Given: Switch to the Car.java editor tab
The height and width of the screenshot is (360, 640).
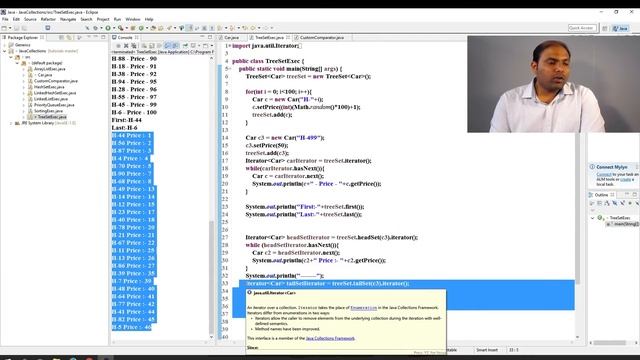Looking at the screenshot, I should point(231,38).
